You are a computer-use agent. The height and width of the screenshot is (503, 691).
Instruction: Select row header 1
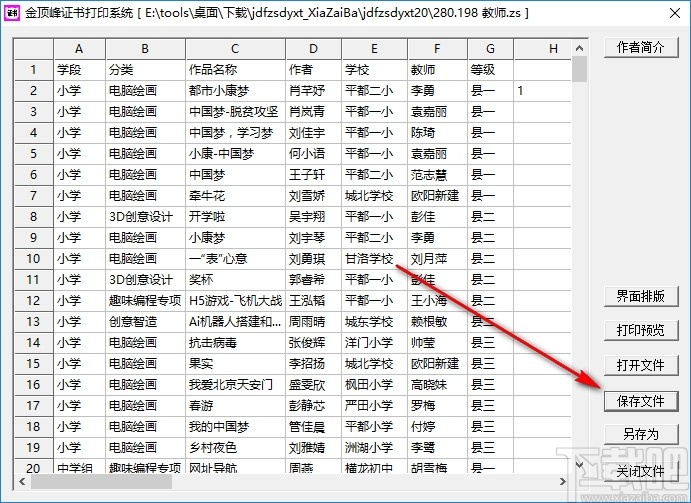pyautogui.click(x=33, y=70)
